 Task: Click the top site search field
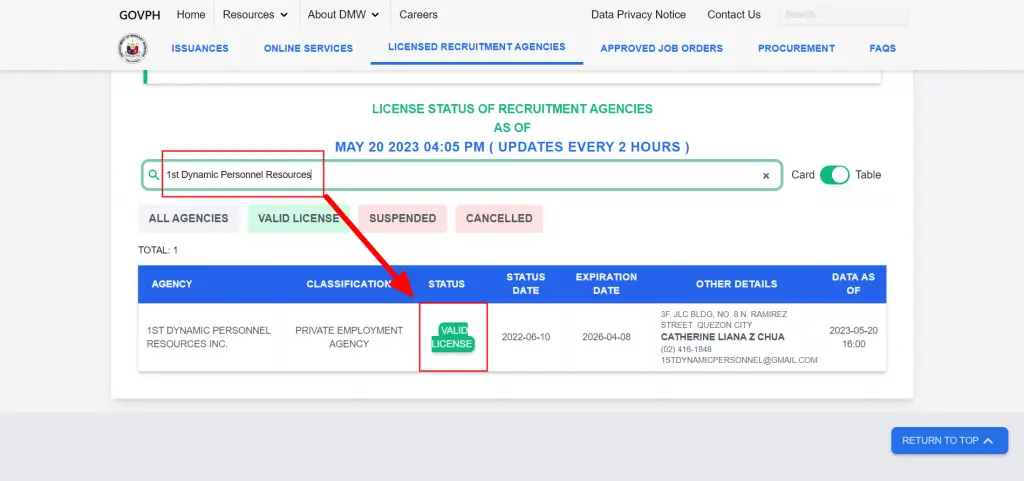844,14
